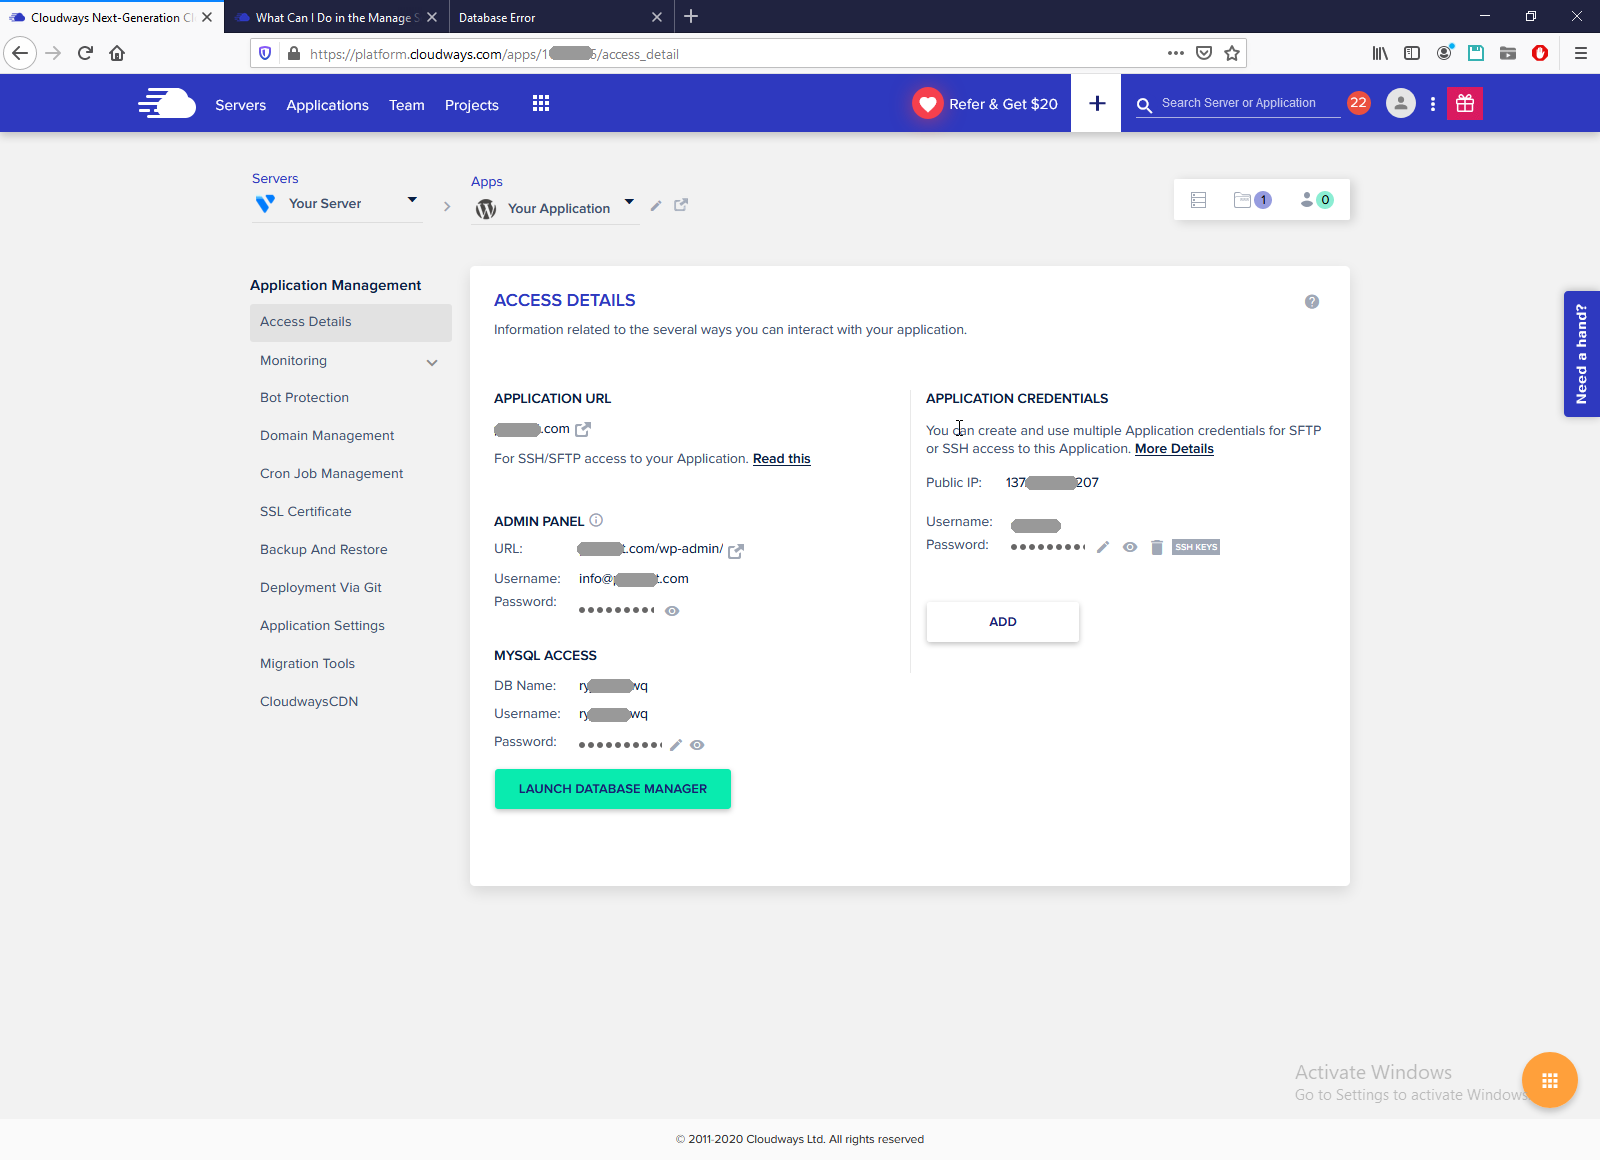
Task: Click the ADD credentials button
Action: 1002,622
